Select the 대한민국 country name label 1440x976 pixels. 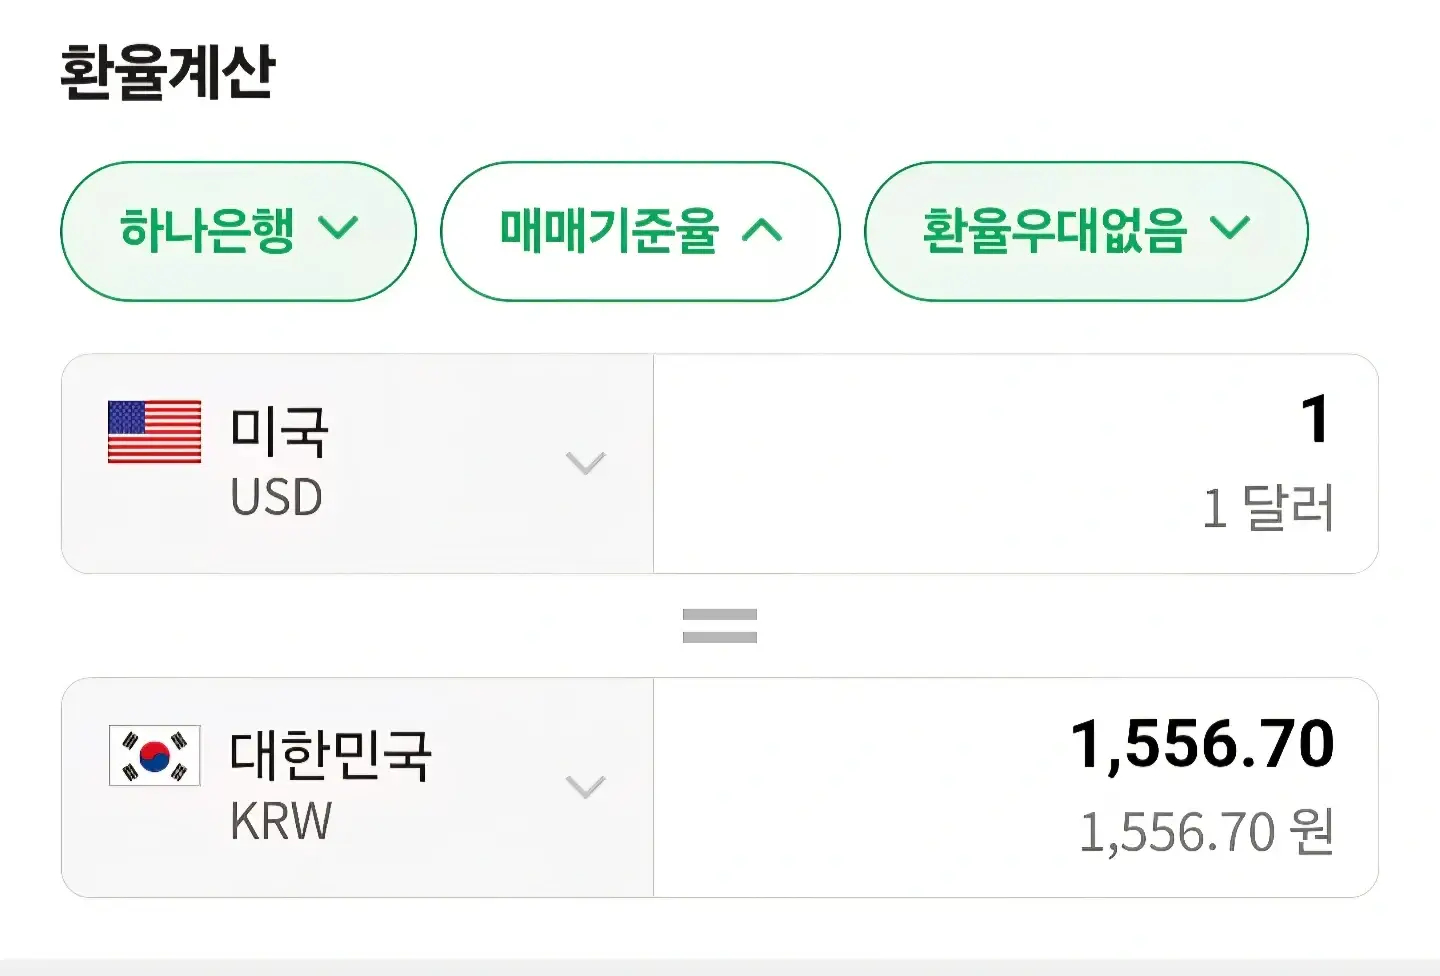(x=331, y=755)
